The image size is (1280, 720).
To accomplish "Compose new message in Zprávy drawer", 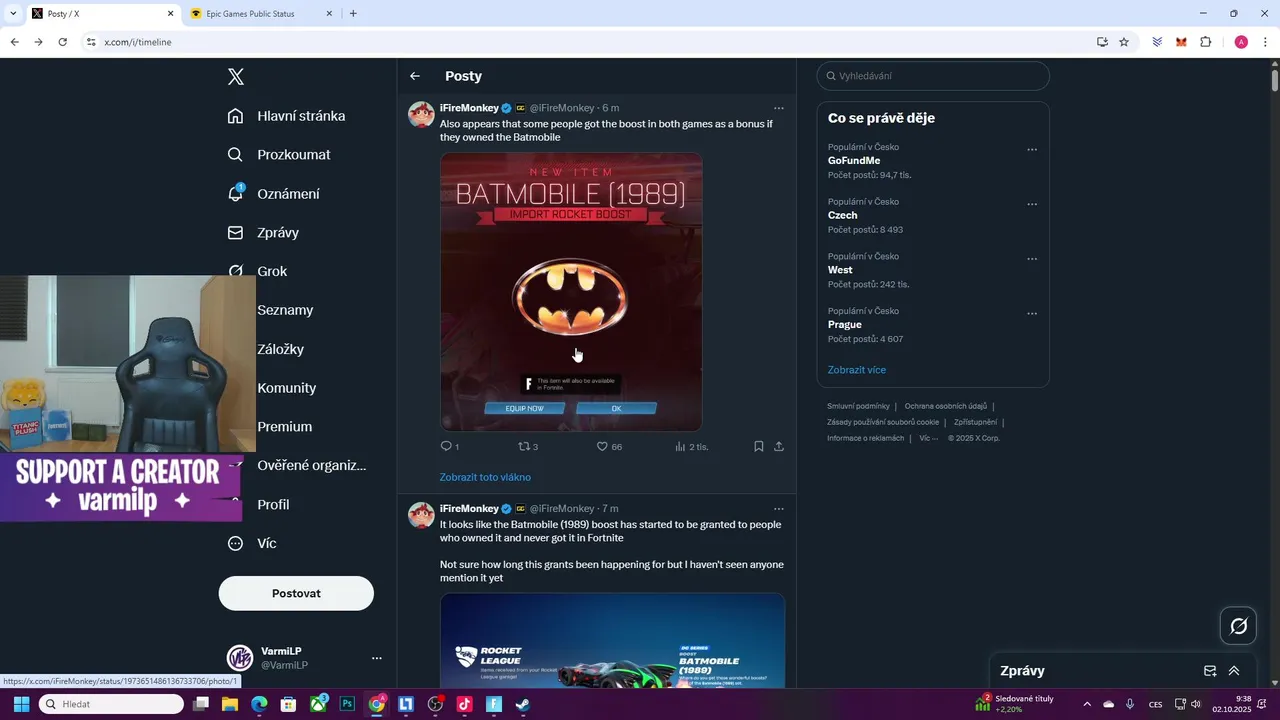I will pyautogui.click(x=1210, y=671).
